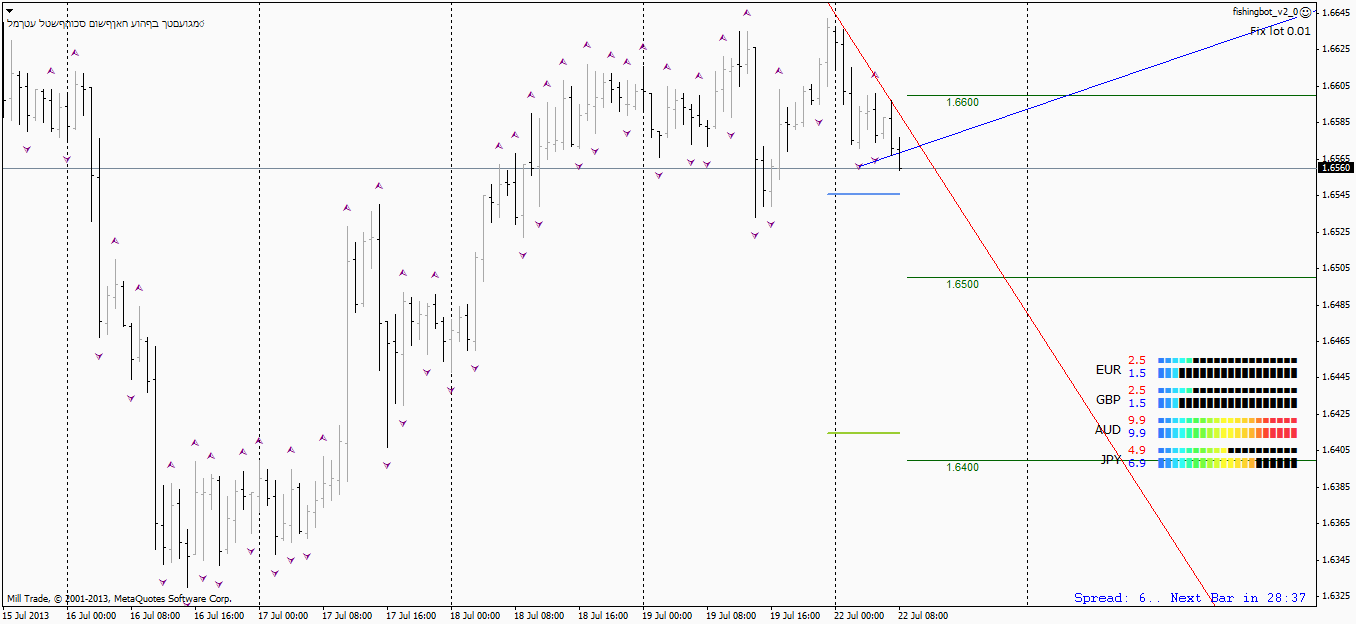The image size is (1356, 624).
Task: Click the '22 Jul 08:00' time axis label
Action: click(x=923, y=616)
